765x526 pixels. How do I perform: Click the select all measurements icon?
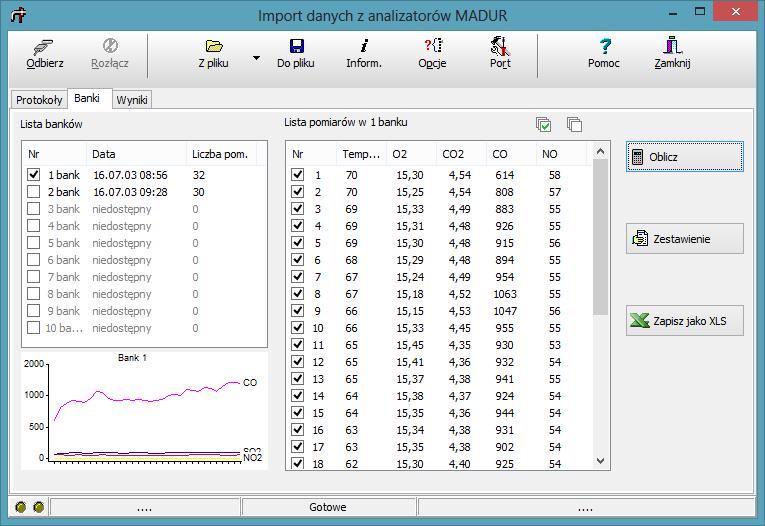(x=543, y=124)
